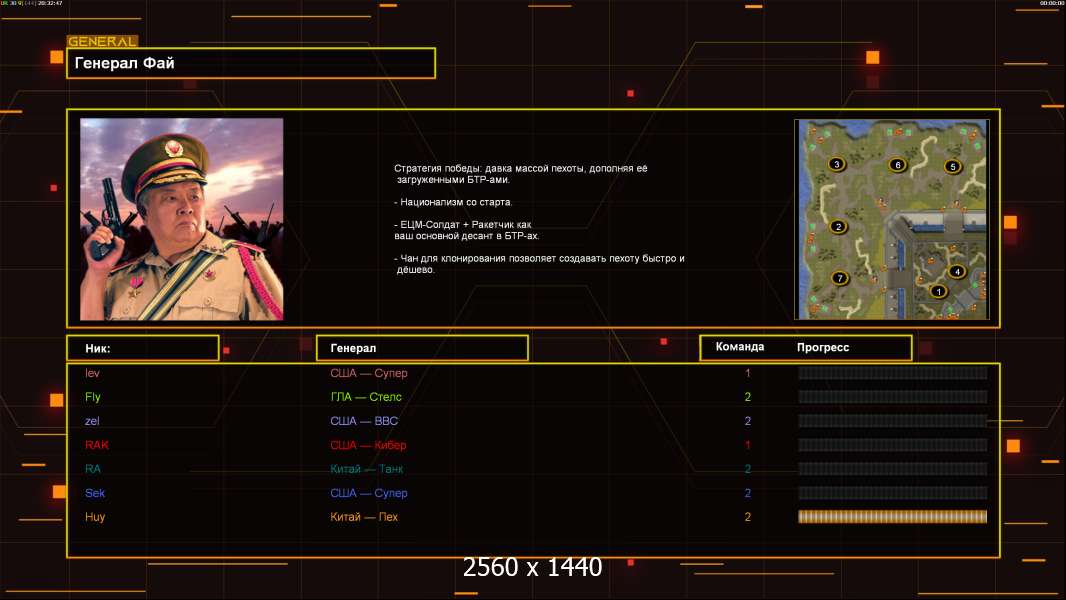Screen dimensions: 1066x600
Task: Select player nickname RA
Action: coord(92,469)
